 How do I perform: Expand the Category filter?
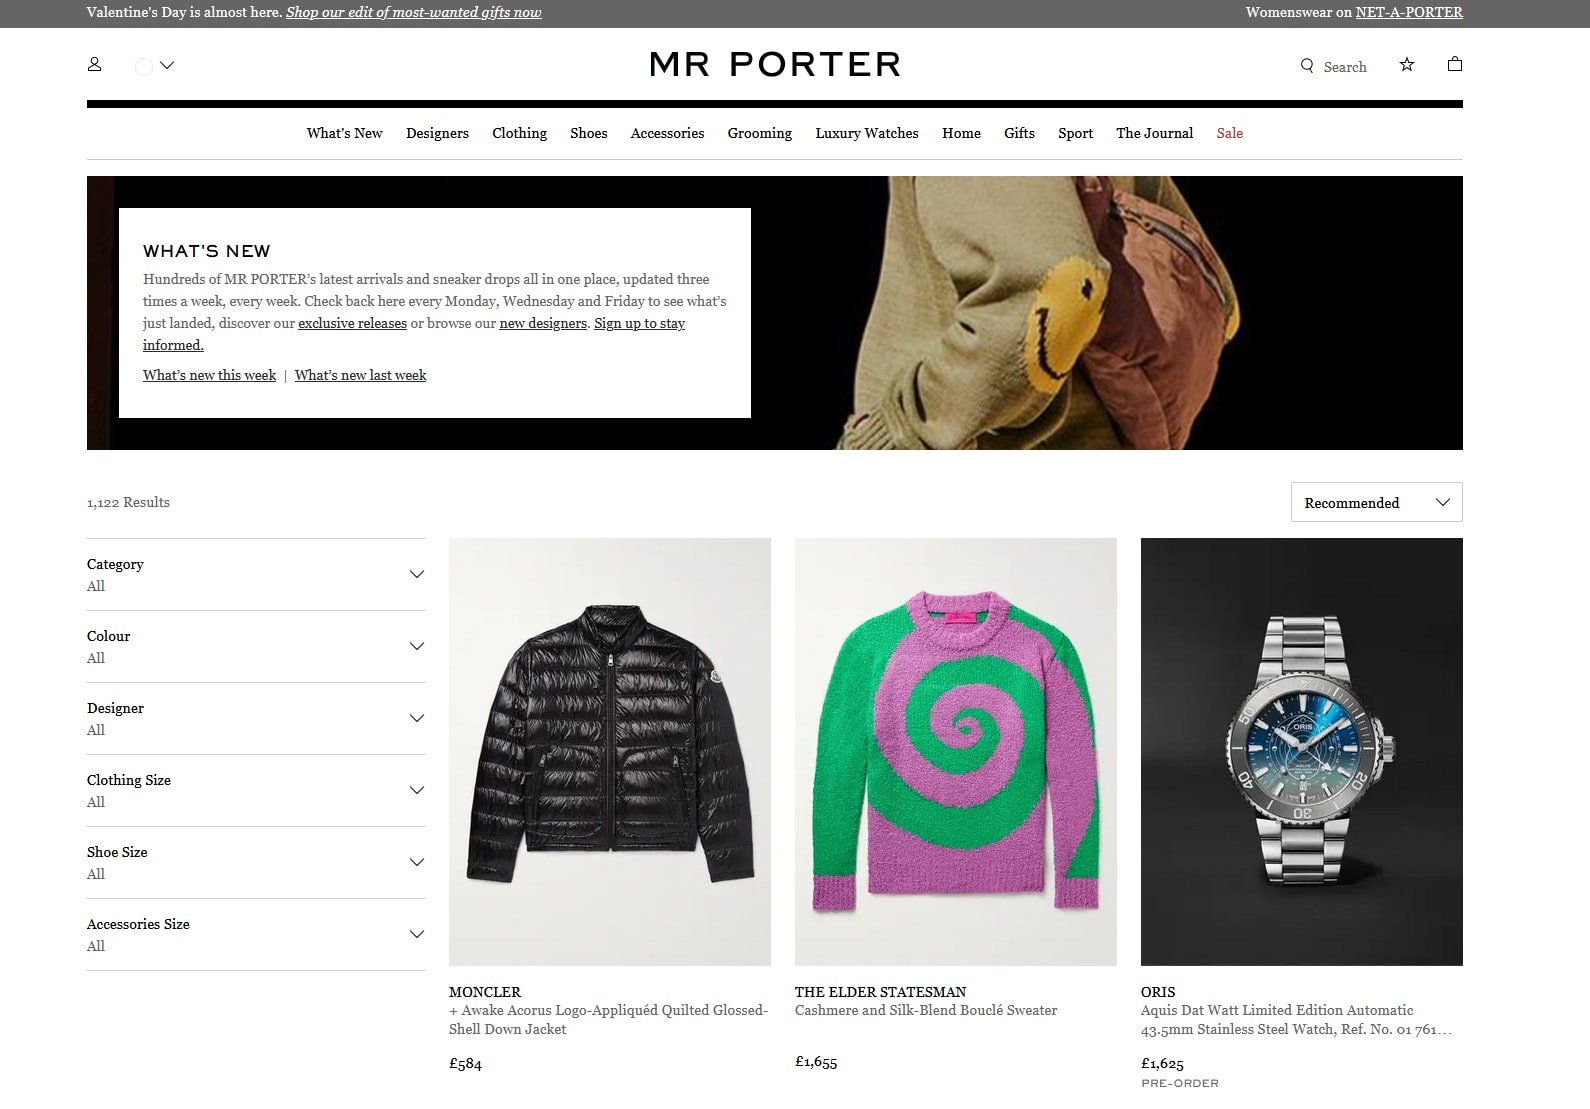coord(256,574)
